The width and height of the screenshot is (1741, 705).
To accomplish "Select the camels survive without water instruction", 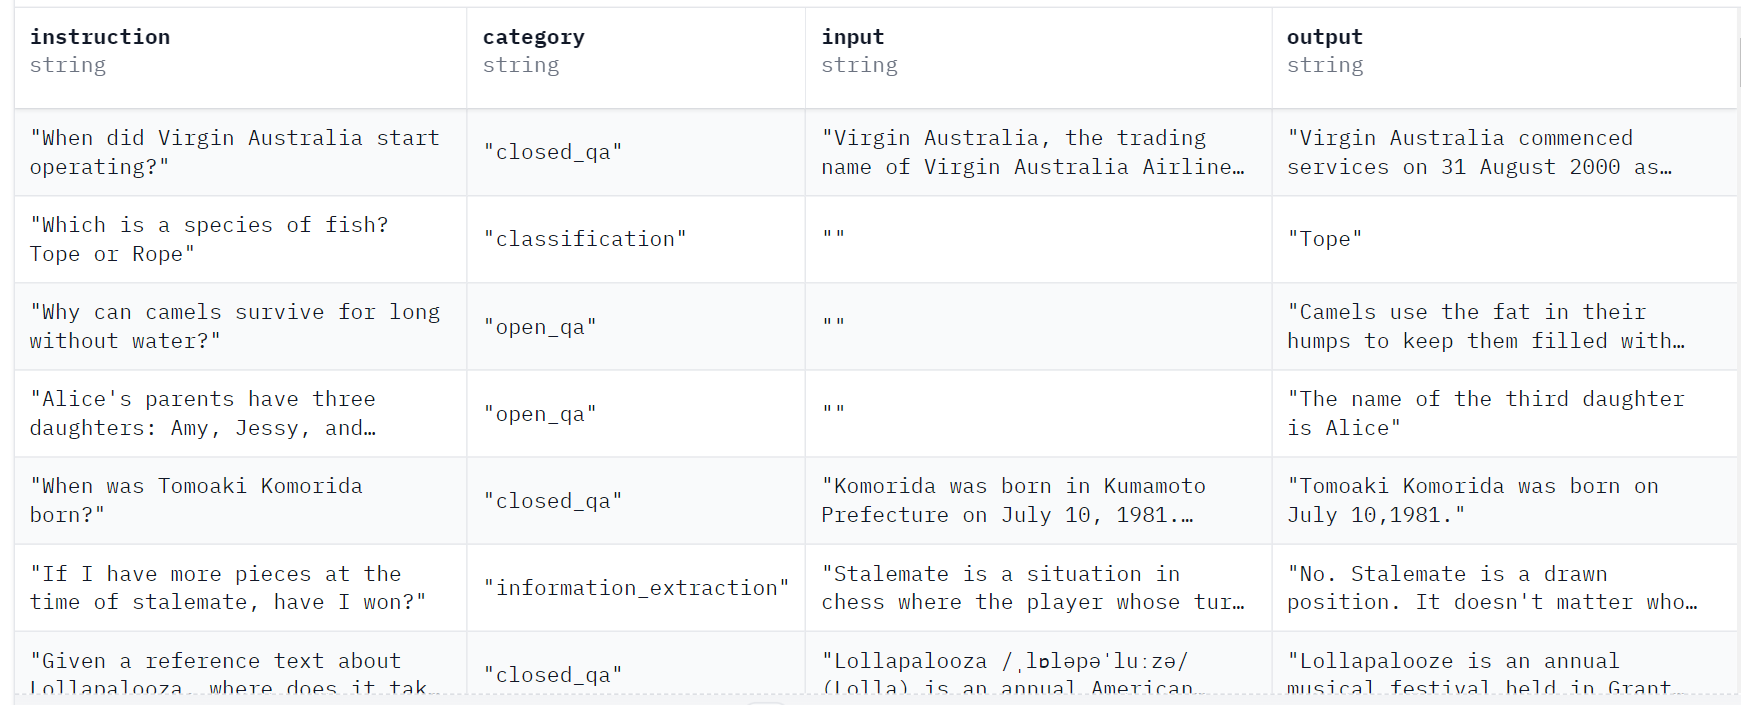I will pyautogui.click(x=240, y=326).
